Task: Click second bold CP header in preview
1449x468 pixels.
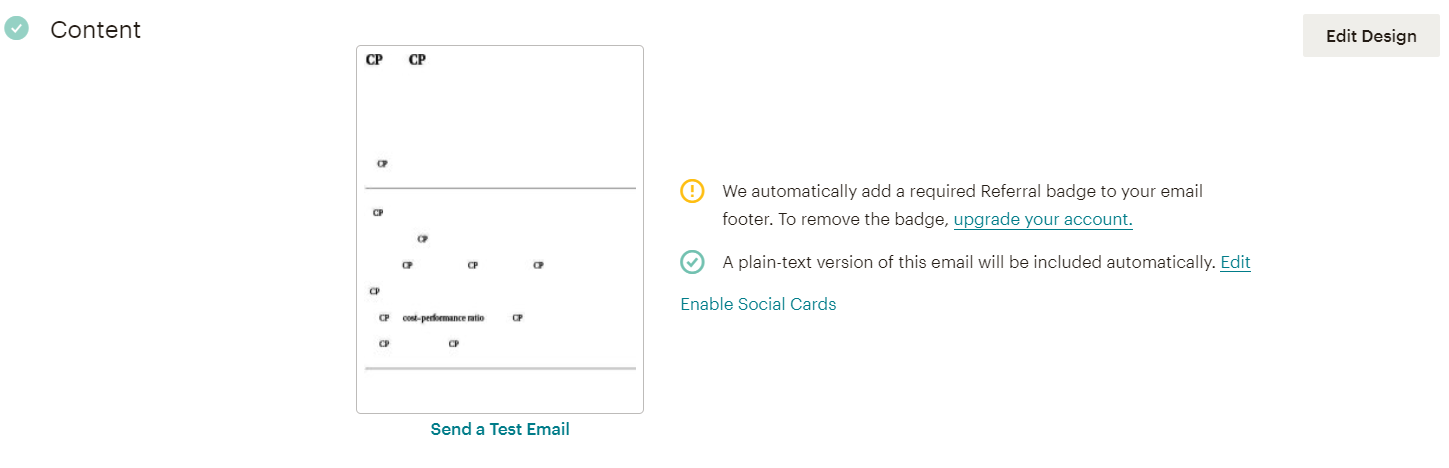Action: pyautogui.click(x=417, y=60)
